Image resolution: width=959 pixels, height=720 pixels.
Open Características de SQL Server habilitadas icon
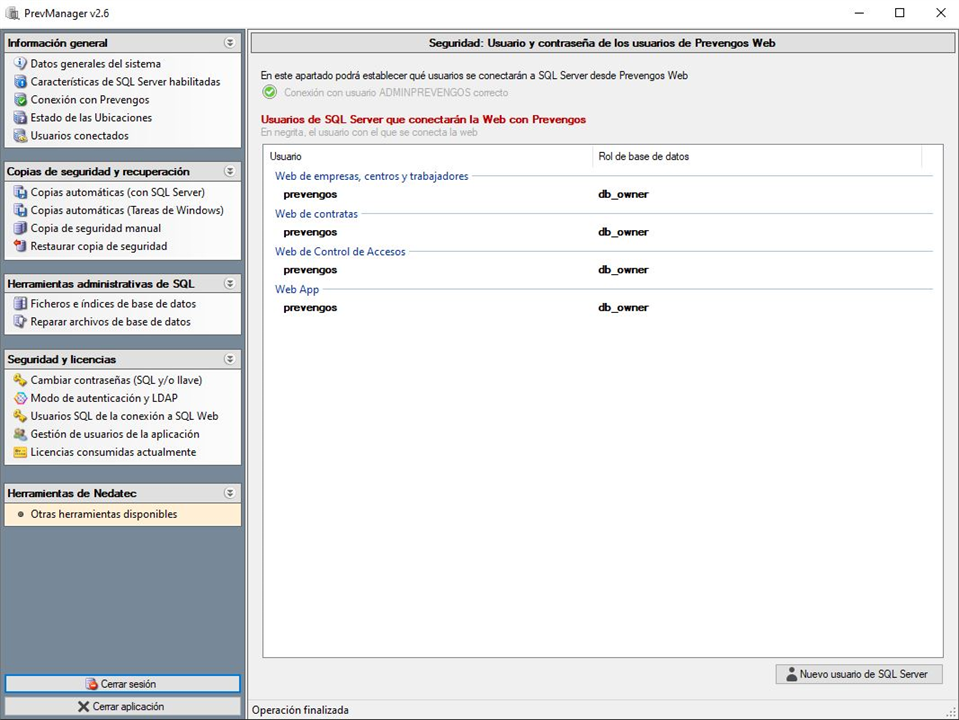click(20, 82)
